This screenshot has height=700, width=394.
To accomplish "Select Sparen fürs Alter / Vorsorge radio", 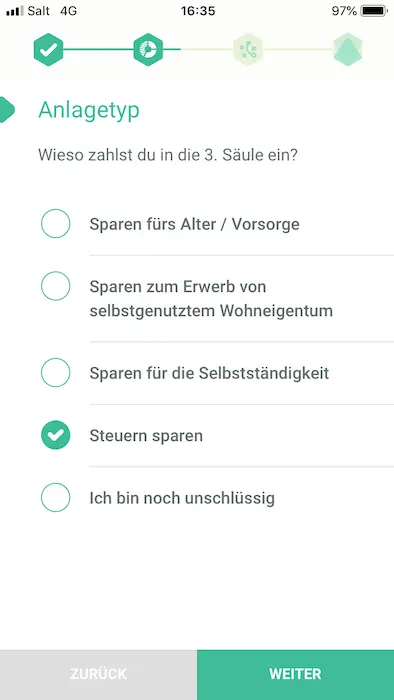I will point(56,223).
